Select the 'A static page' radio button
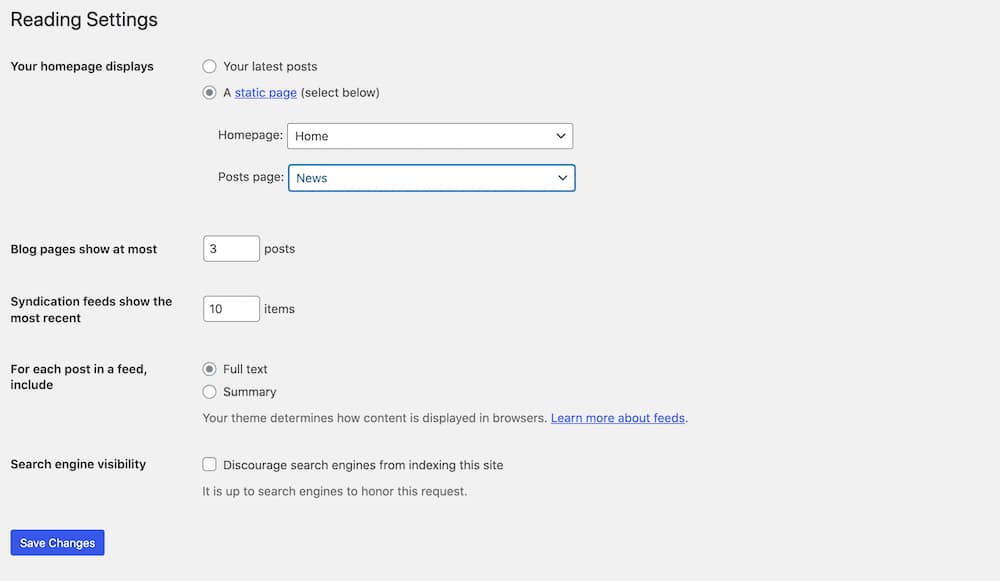 coord(209,91)
